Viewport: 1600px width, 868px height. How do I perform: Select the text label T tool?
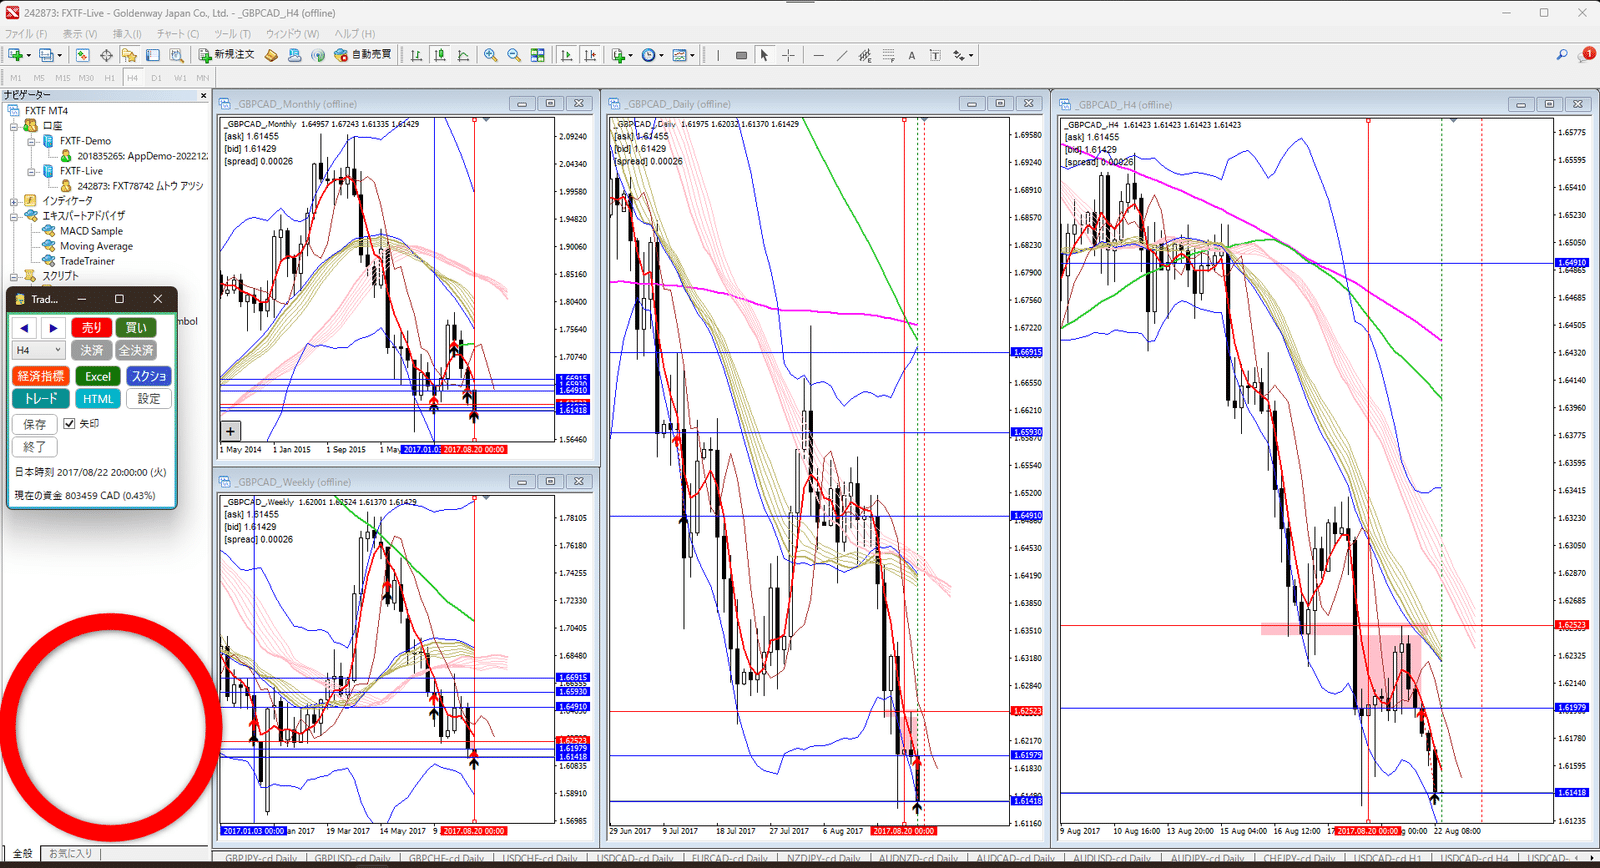coord(935,55)
